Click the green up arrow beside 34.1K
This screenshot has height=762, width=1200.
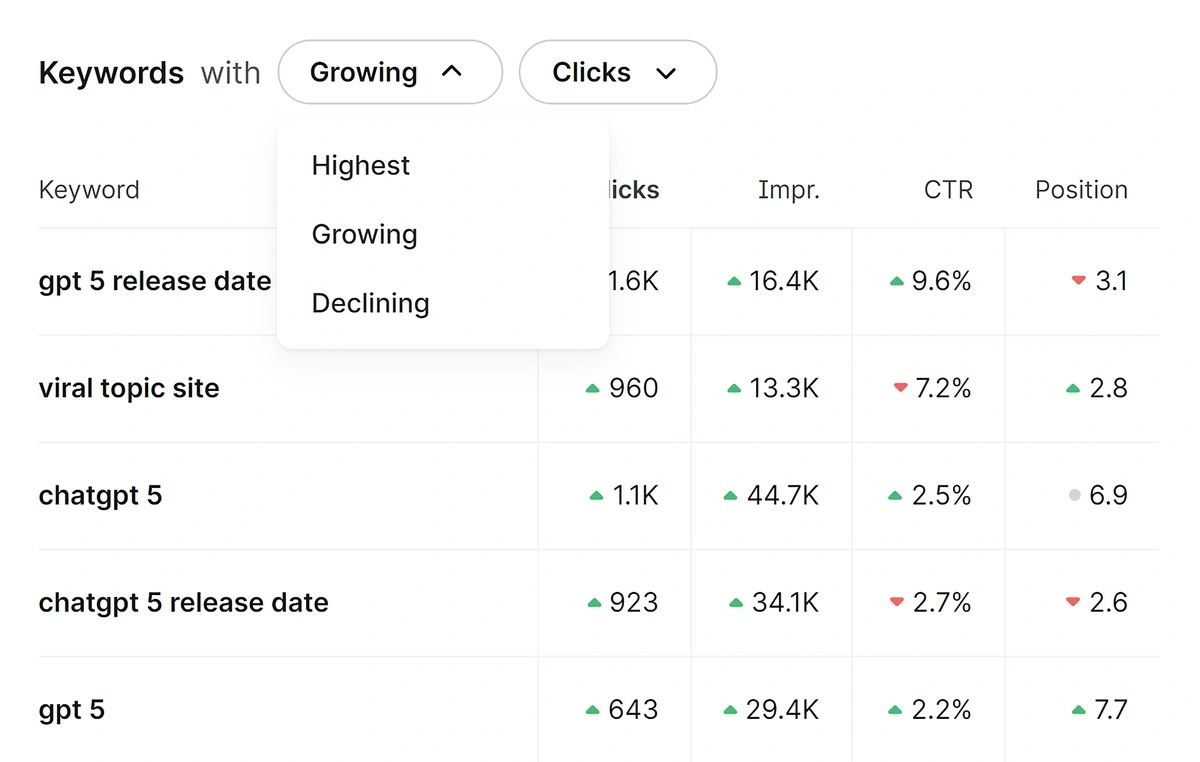tap(736, 603)
